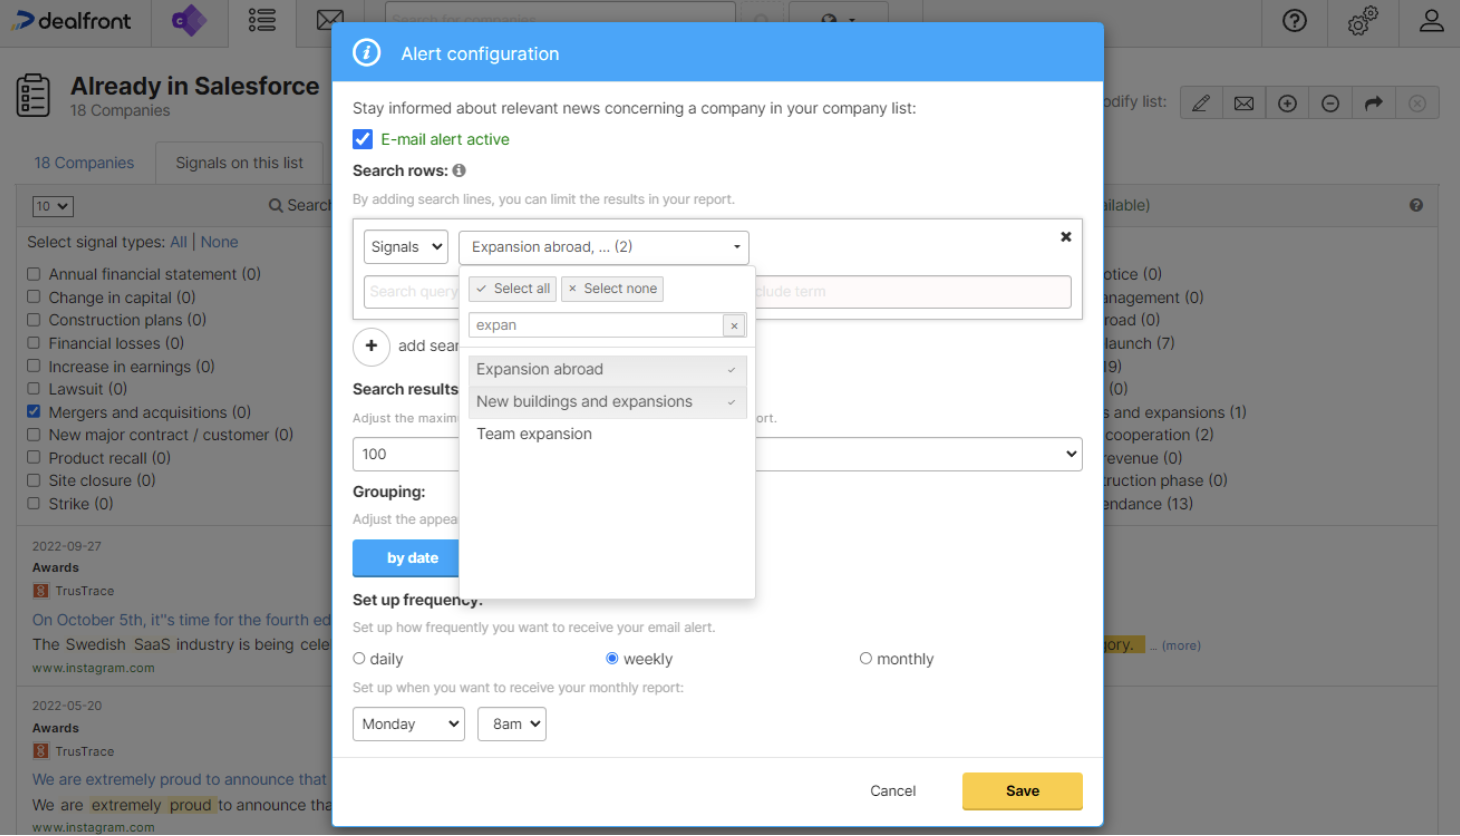
Task: Switch to the Signals on this list tab
Action: 239,162
